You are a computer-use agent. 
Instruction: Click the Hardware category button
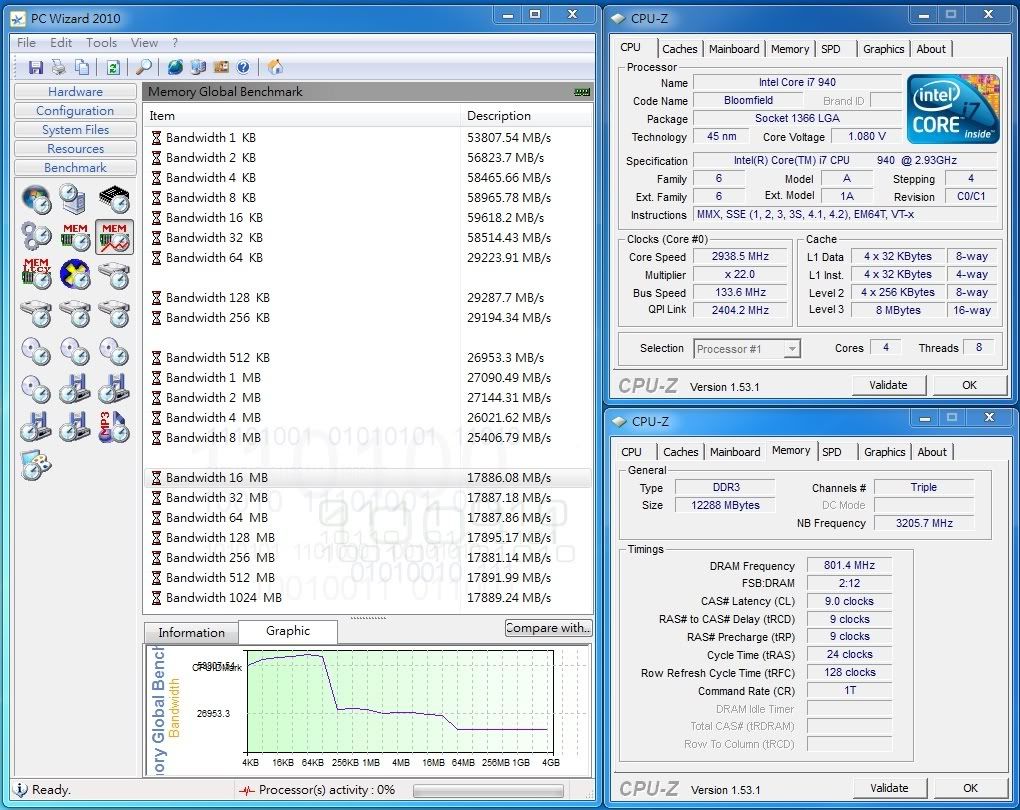point(75,91)
